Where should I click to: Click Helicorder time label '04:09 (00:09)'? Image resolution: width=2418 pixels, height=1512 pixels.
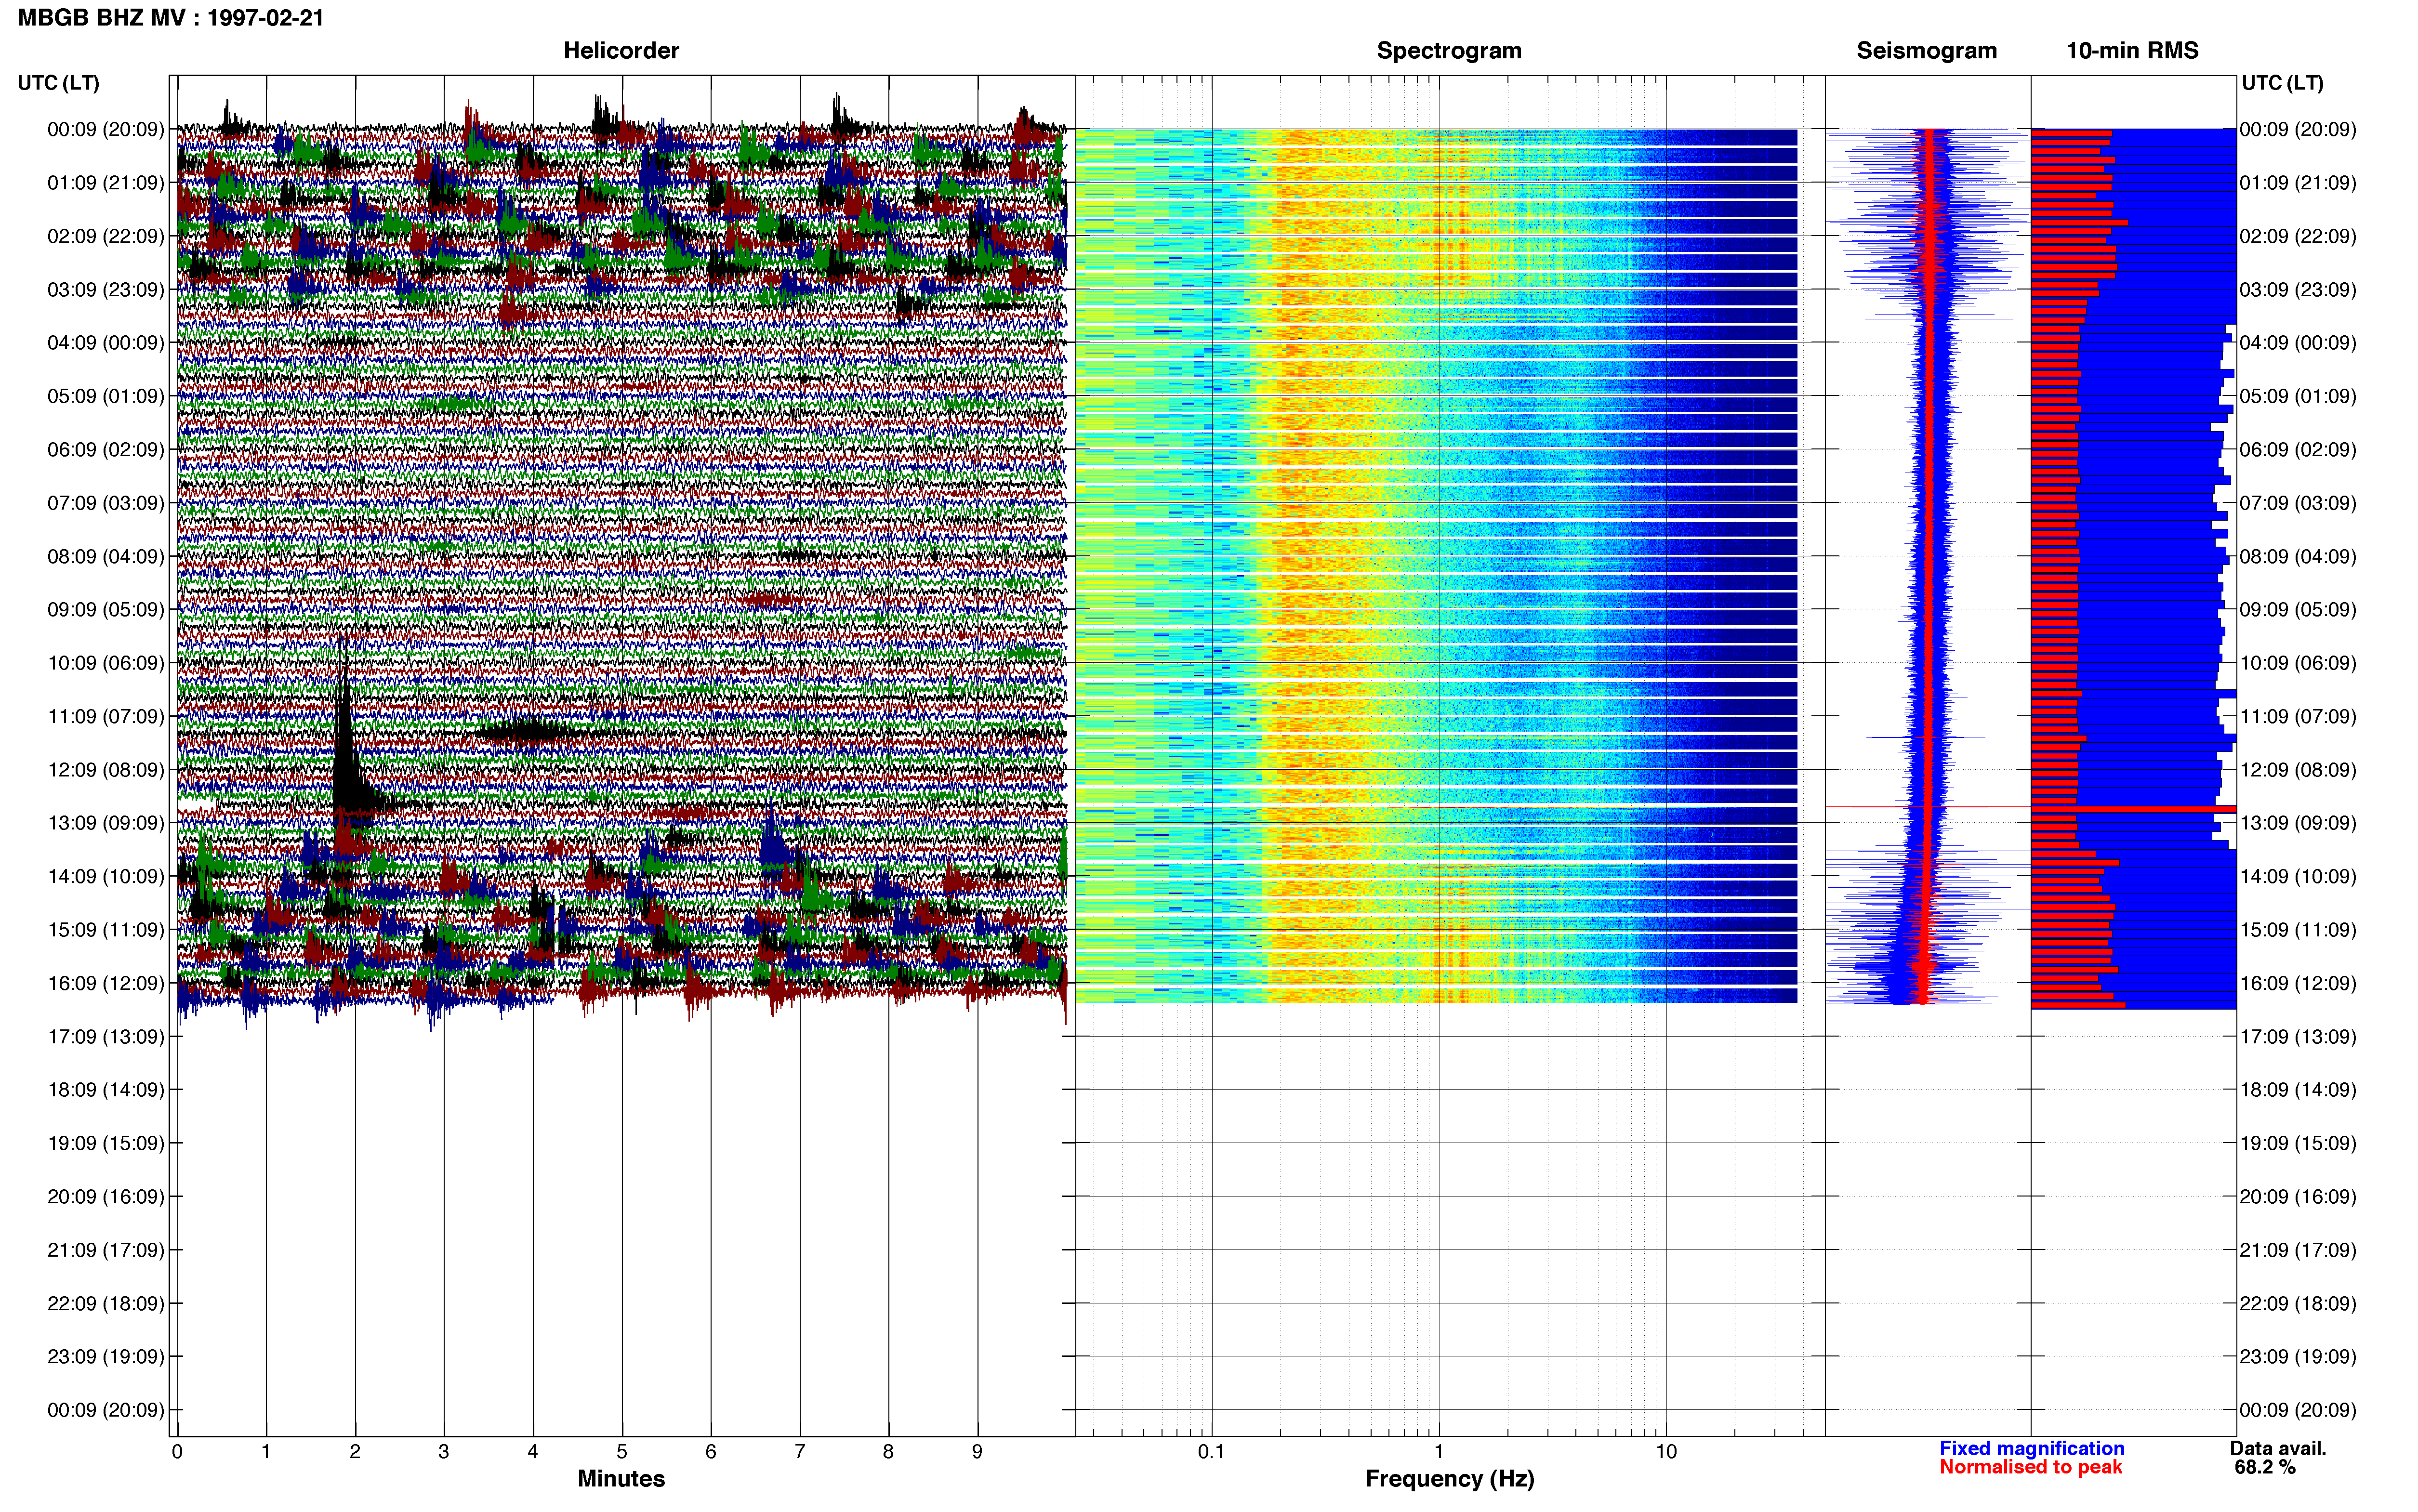(x=106, y=343)
